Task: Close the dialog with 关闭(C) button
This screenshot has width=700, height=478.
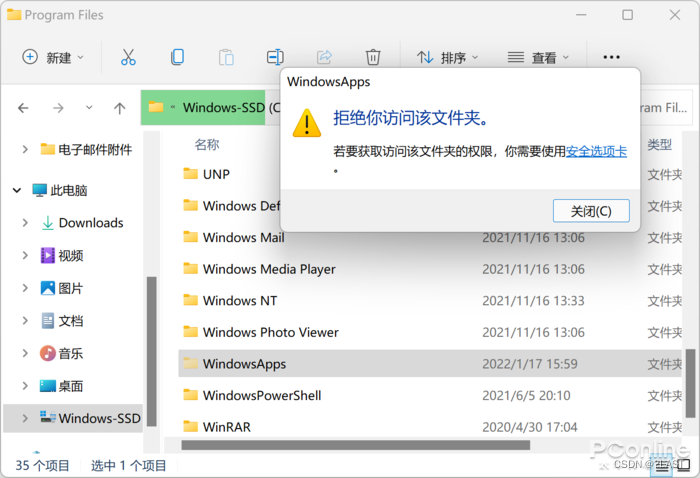Action: coord(591,211)
